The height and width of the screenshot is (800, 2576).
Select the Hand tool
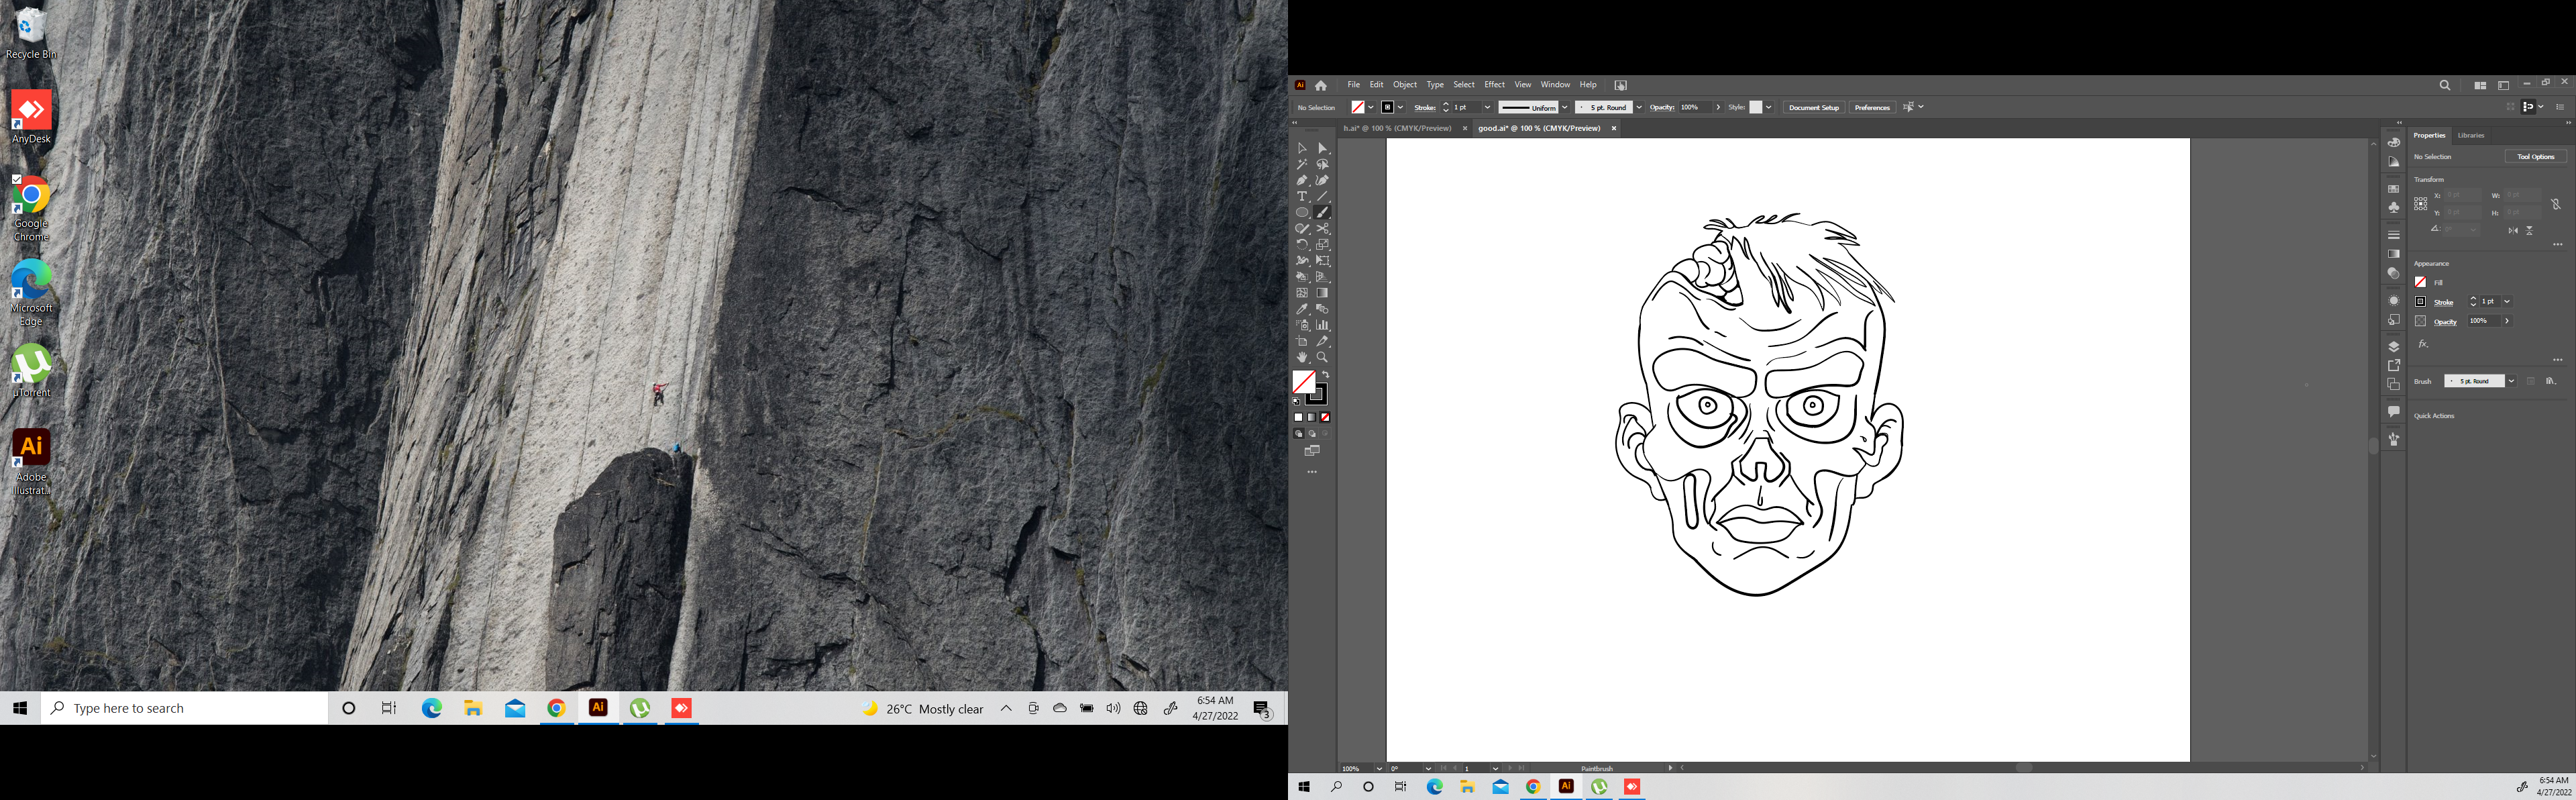coord(1302,357)
